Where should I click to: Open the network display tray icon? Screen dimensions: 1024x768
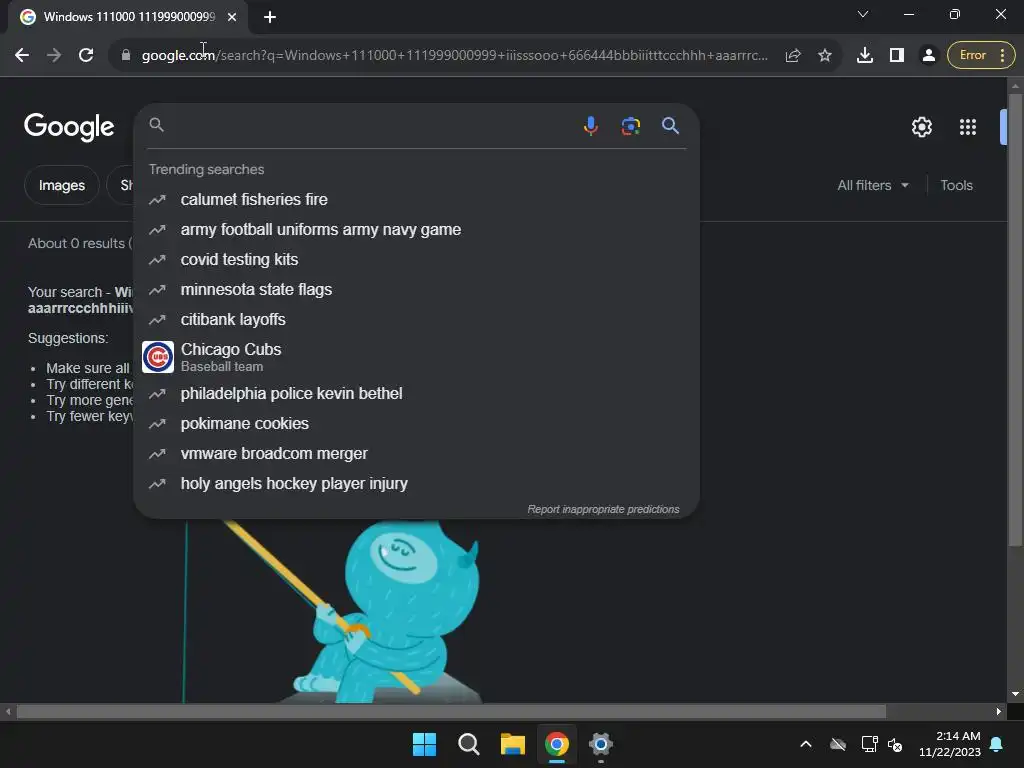click(x=869, y=744)
